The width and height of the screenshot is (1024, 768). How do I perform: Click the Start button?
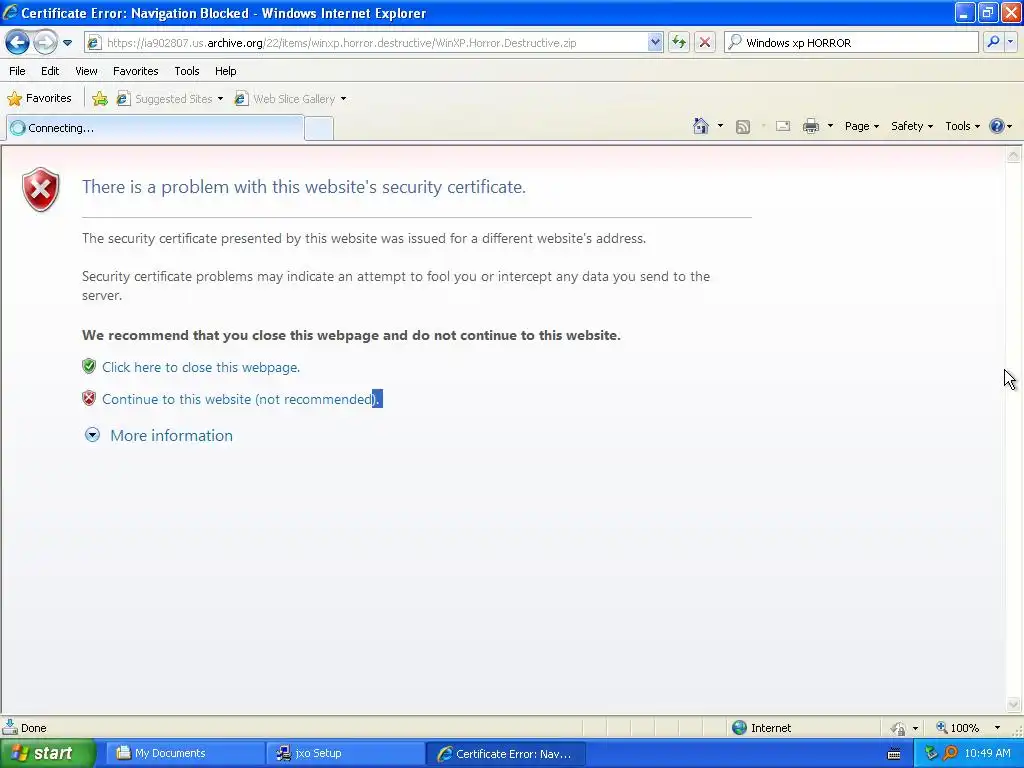(47, 754)
